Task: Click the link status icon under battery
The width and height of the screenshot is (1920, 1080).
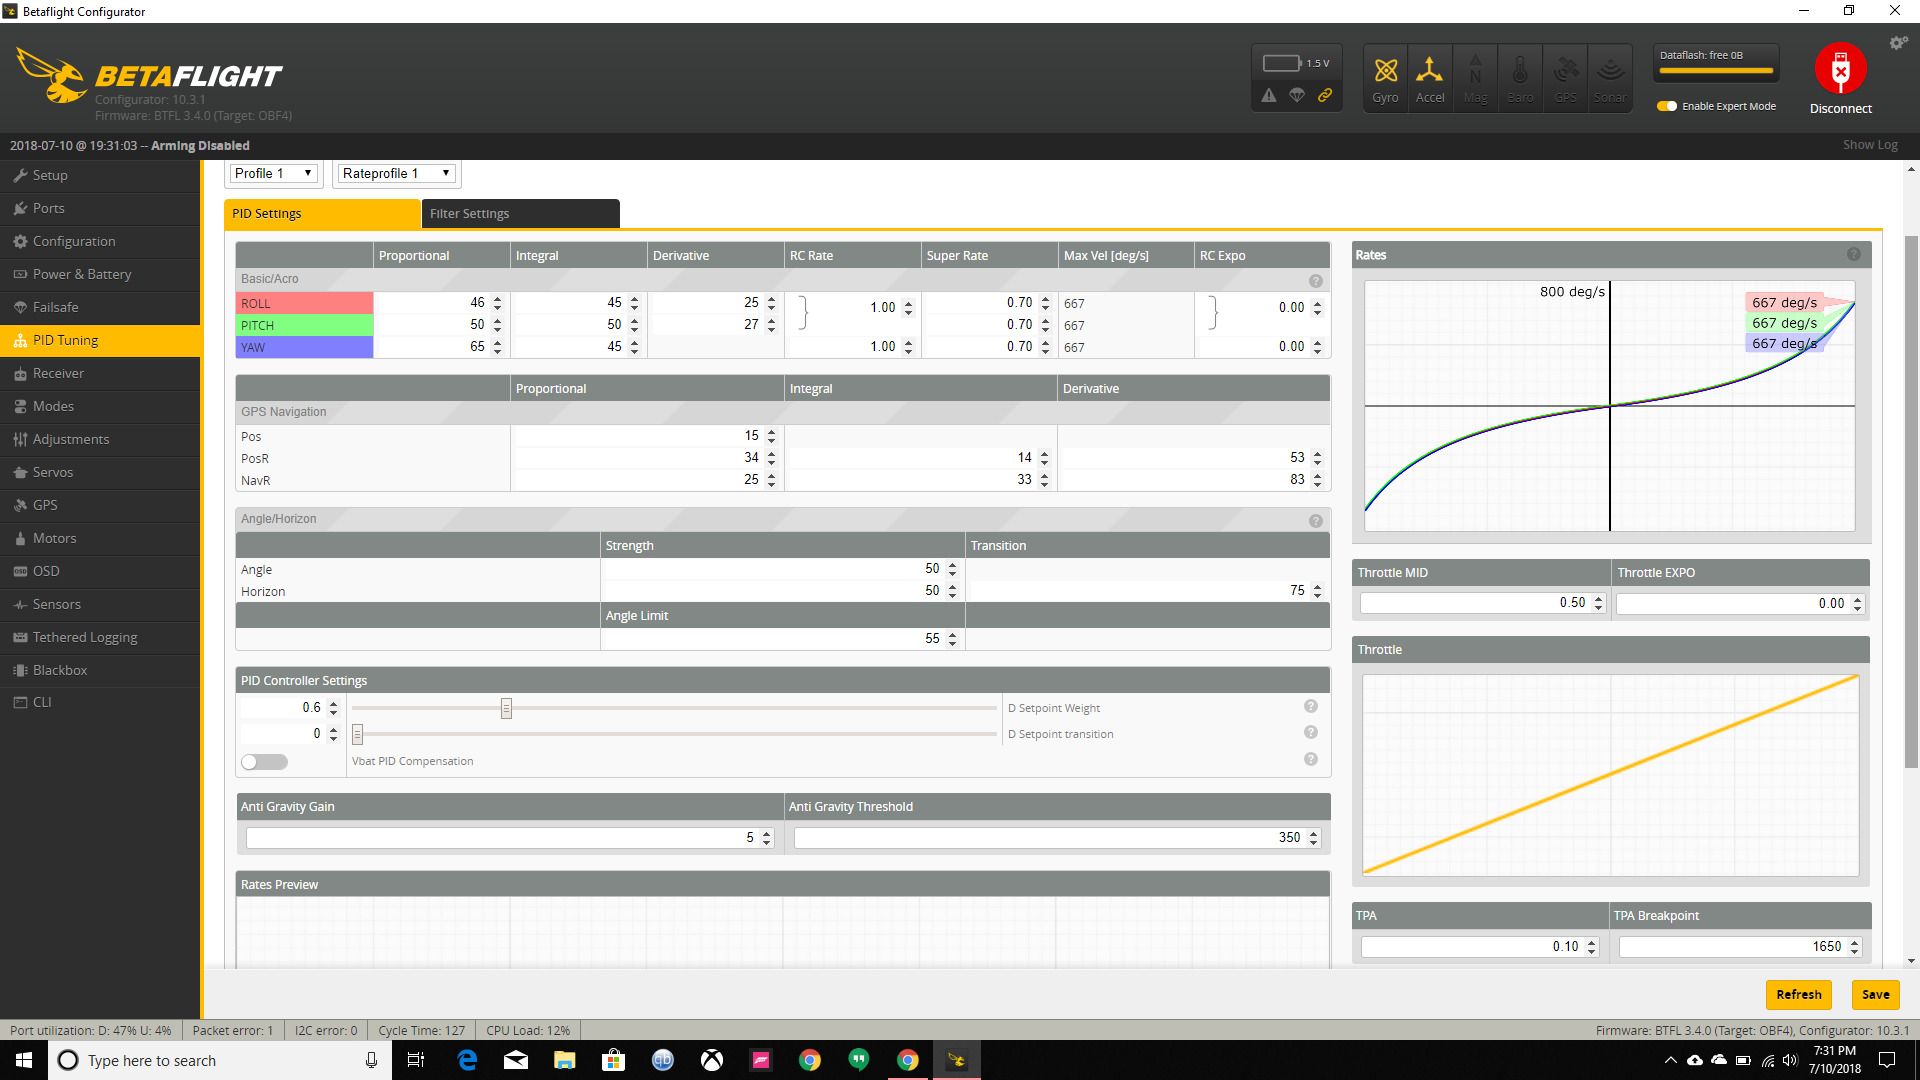Action: tap(1325, 95)
